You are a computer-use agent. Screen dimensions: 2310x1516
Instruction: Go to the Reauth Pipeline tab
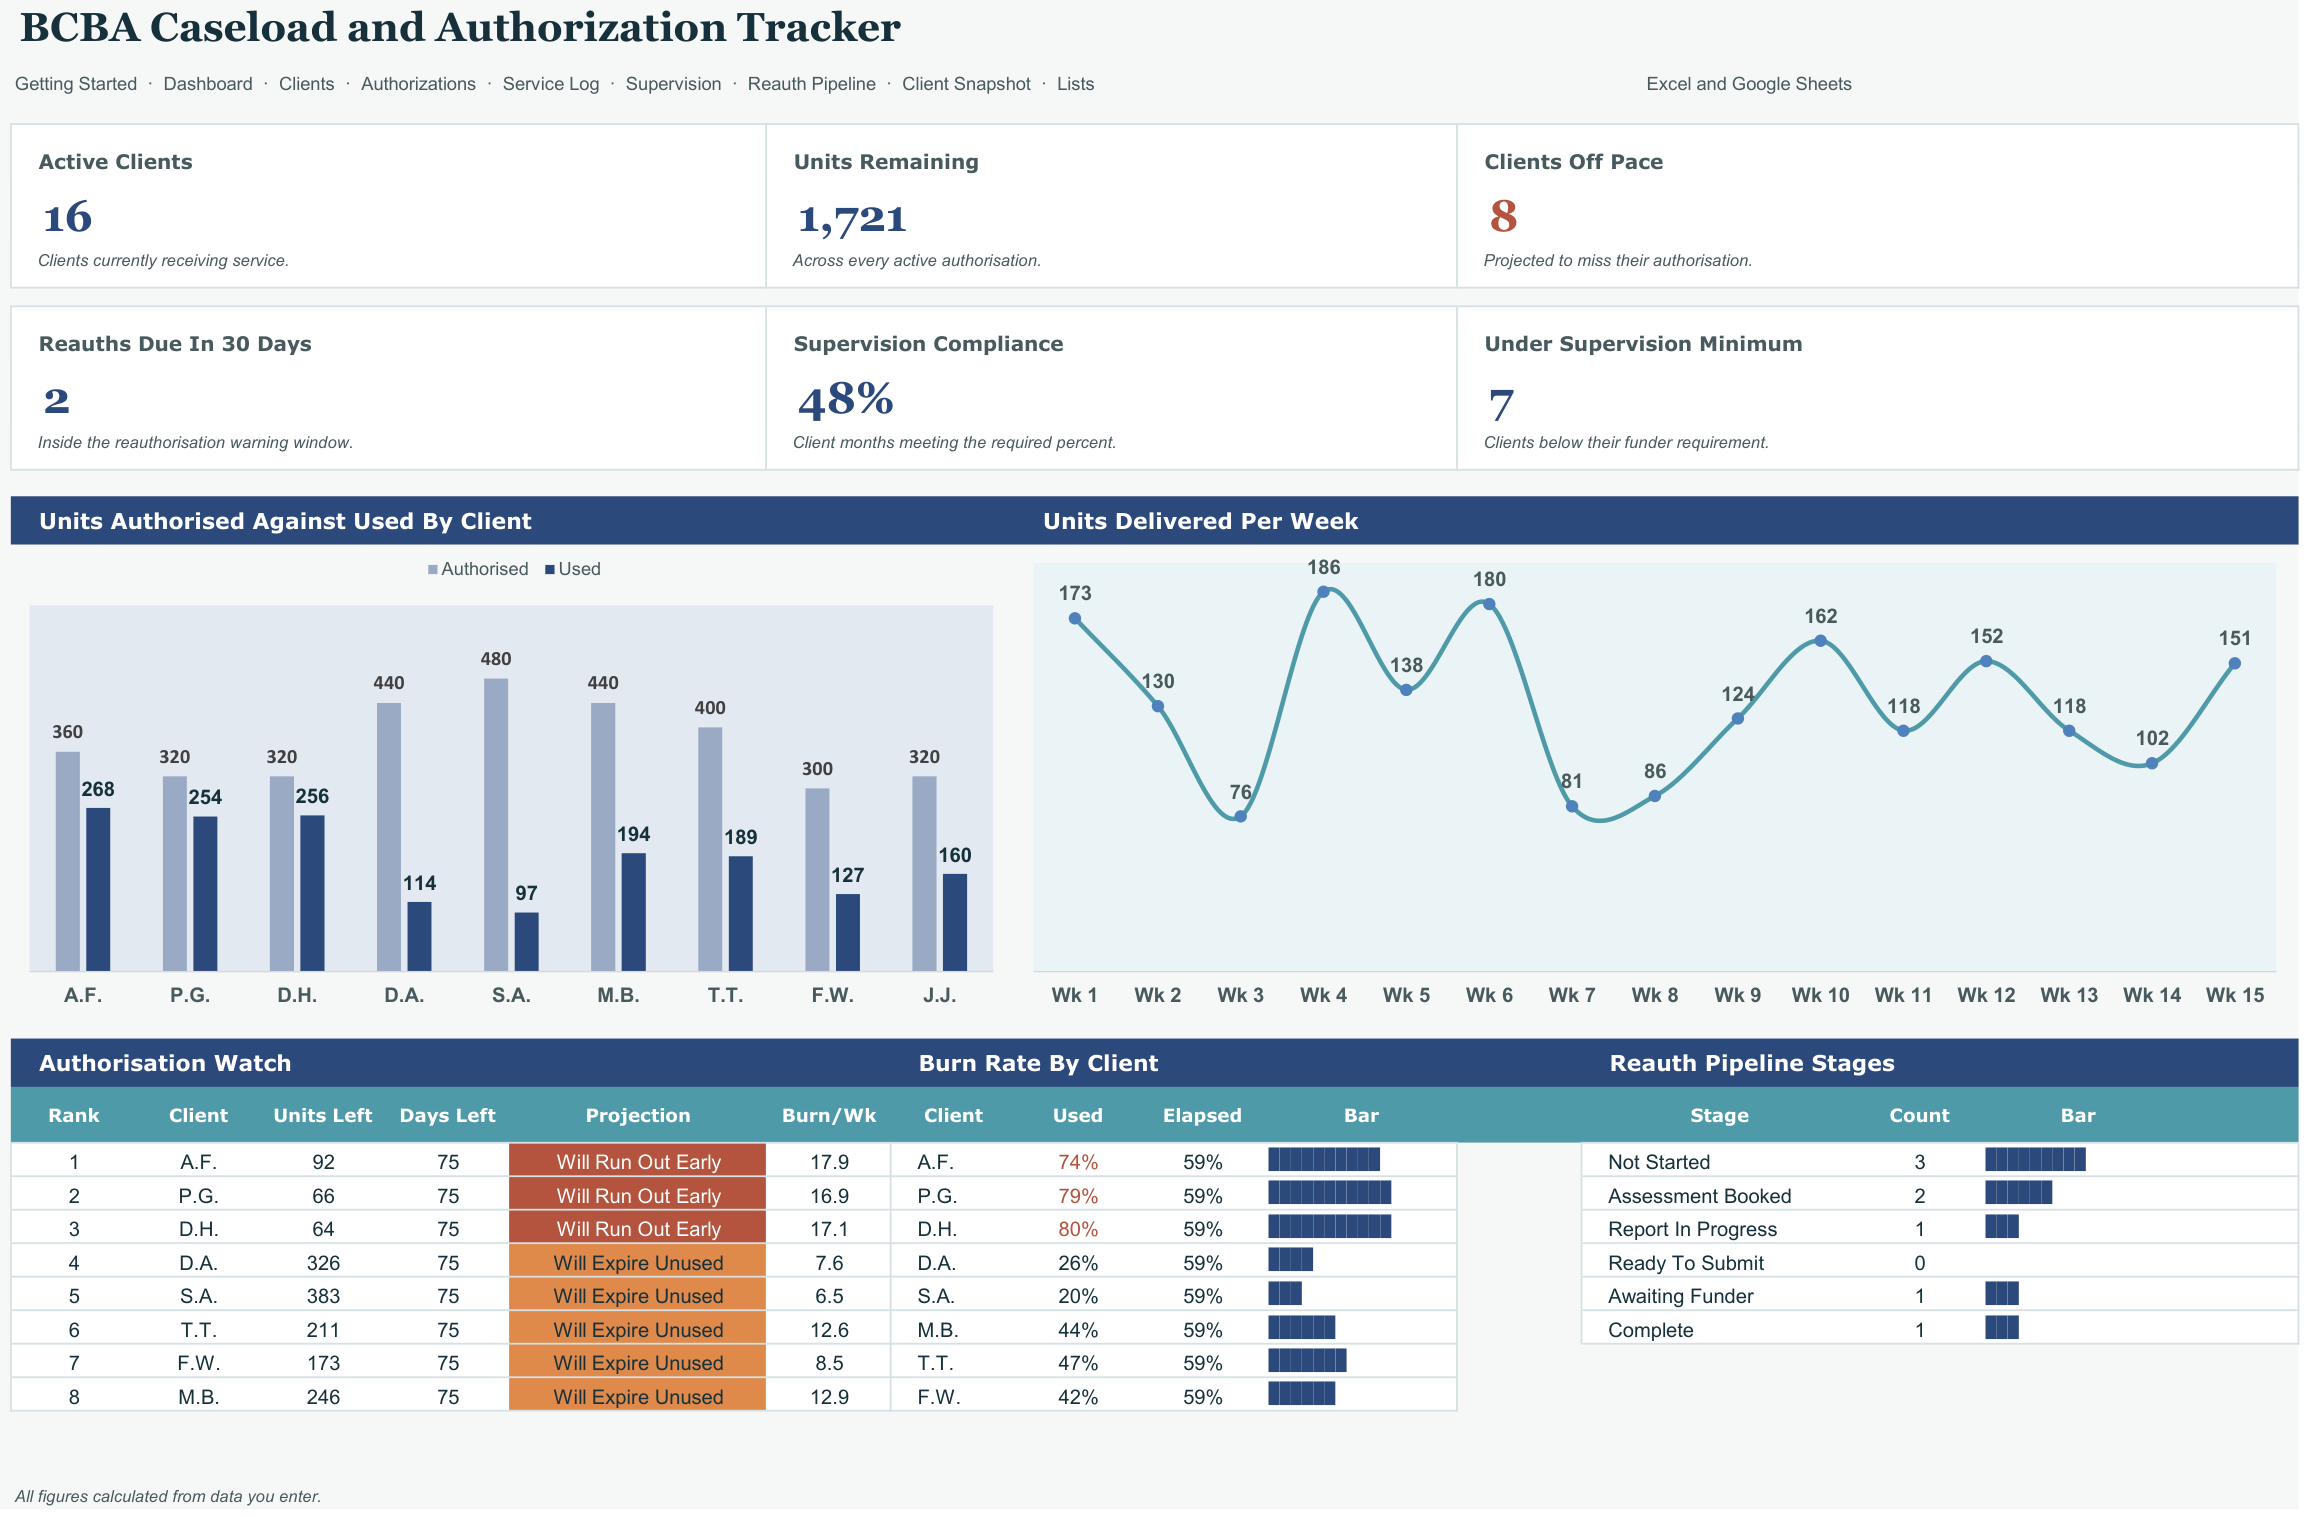[x=811, y=84]
